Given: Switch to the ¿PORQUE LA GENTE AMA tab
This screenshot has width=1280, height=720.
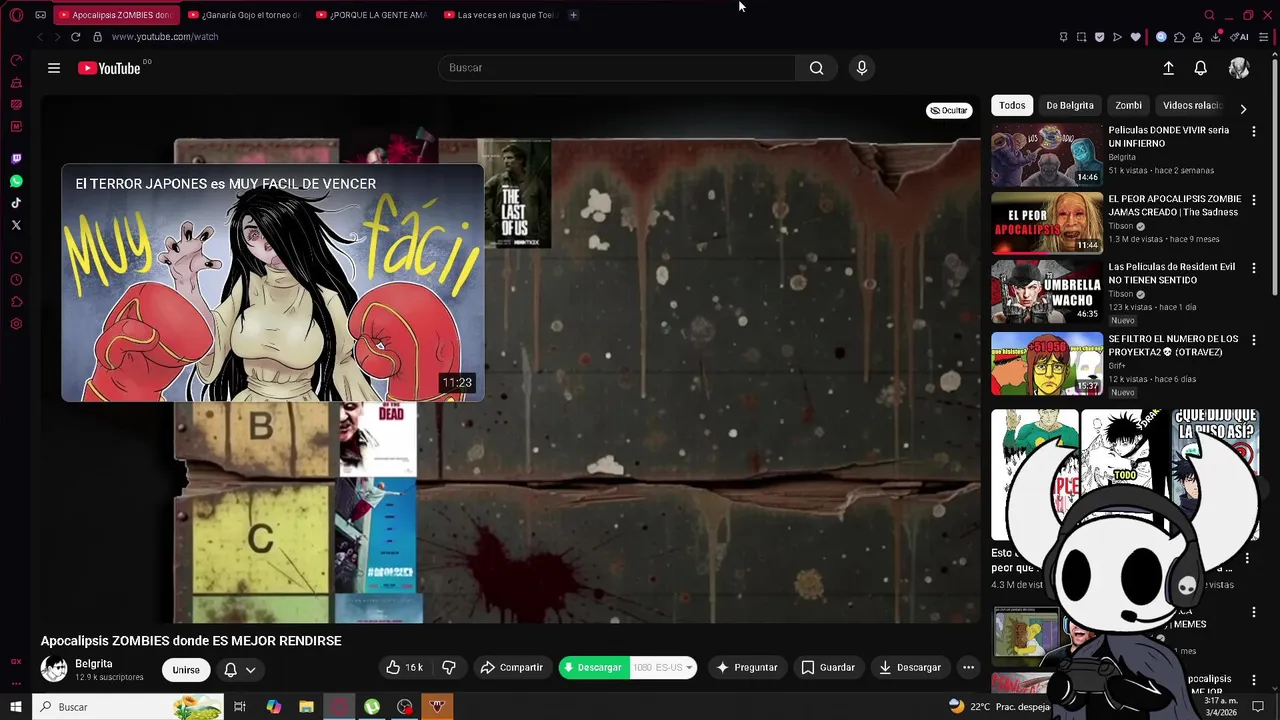Looking at the screenshot, I should [x=372, y=15].
